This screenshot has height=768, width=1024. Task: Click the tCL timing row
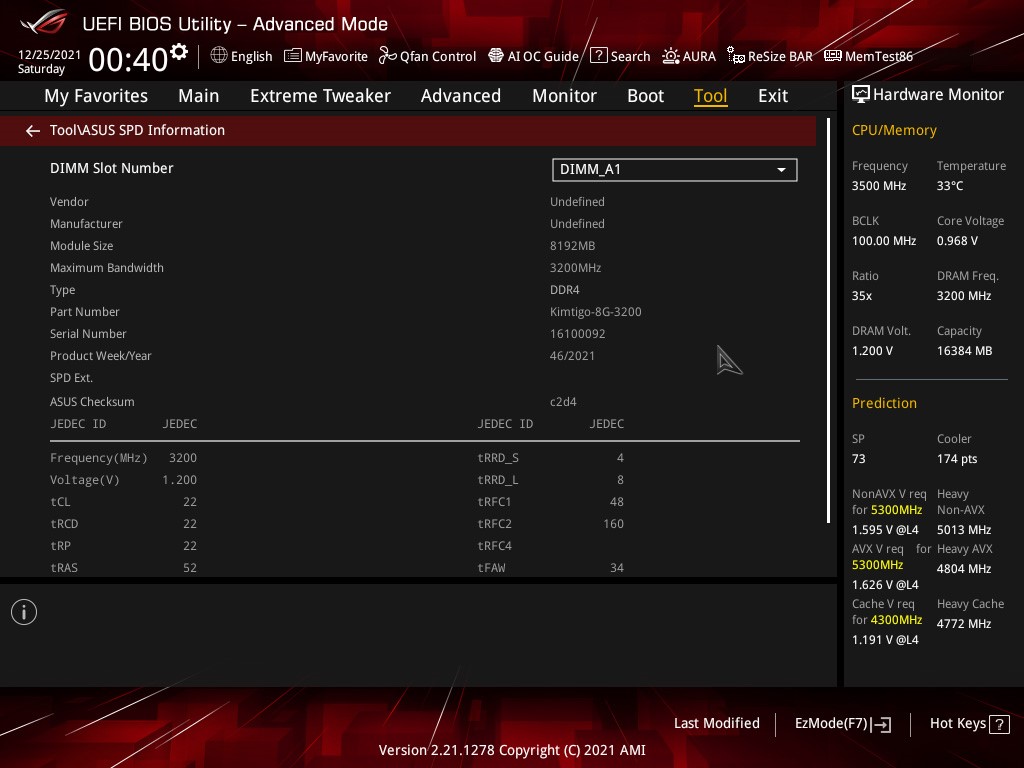(x=123, y=502)
